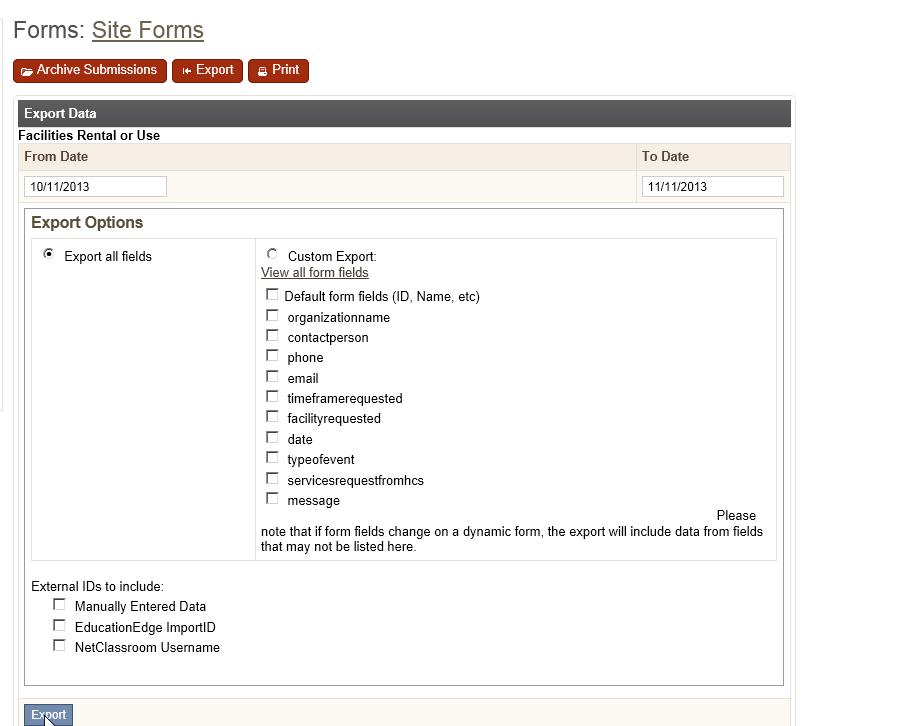Check the phone field checkbox
The width and height of the screenshot is (913, 726).
[272, 355]
